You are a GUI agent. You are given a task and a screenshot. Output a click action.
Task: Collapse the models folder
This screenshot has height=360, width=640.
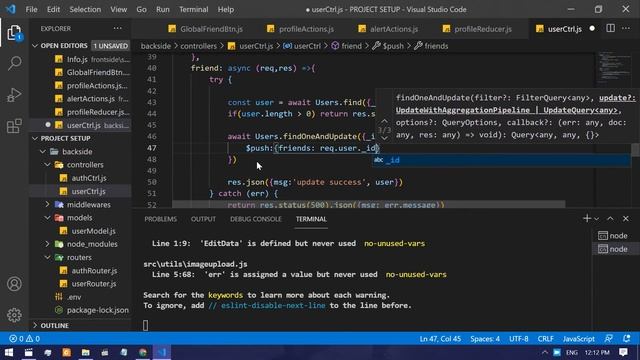tap(47, 218)
